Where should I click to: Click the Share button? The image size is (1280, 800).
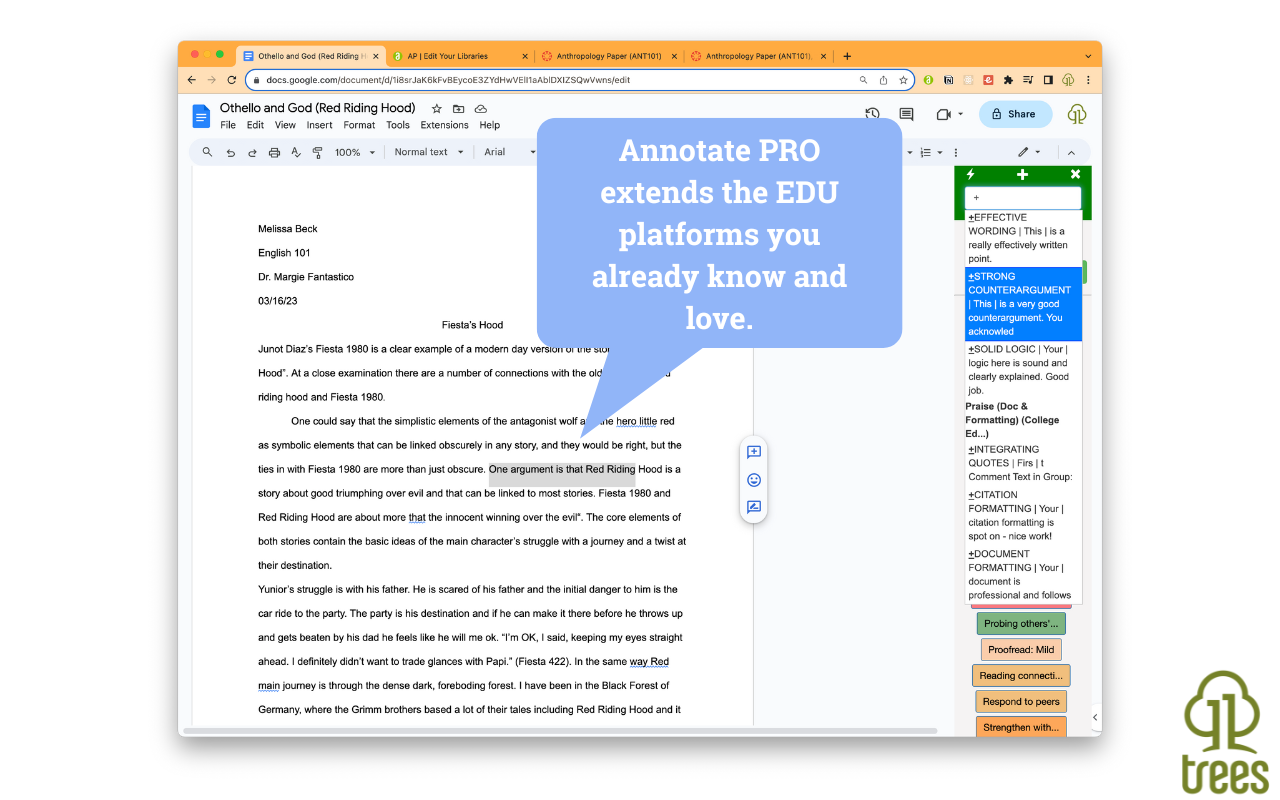click(x=1016, y=114)
